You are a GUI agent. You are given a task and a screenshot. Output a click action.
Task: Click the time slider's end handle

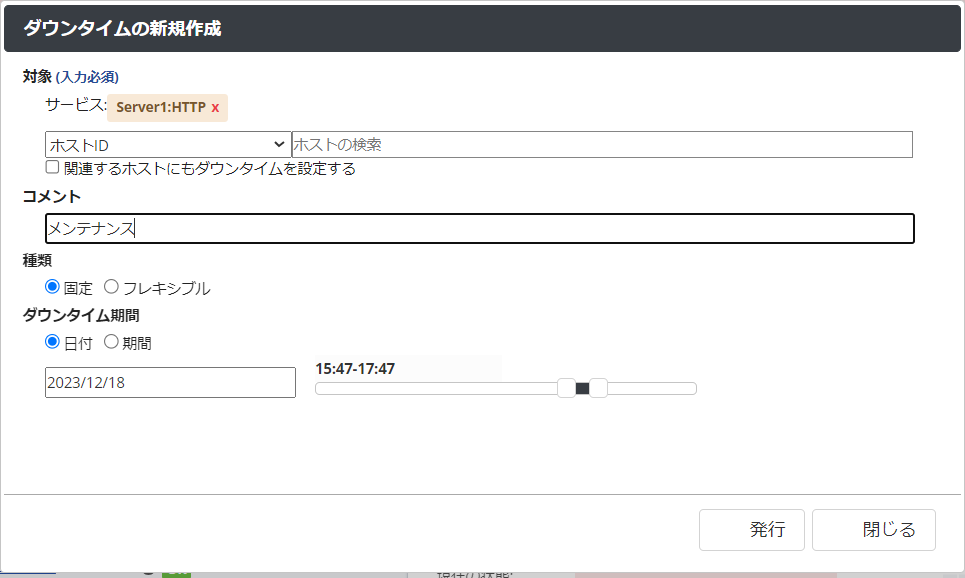coord(598,388)
